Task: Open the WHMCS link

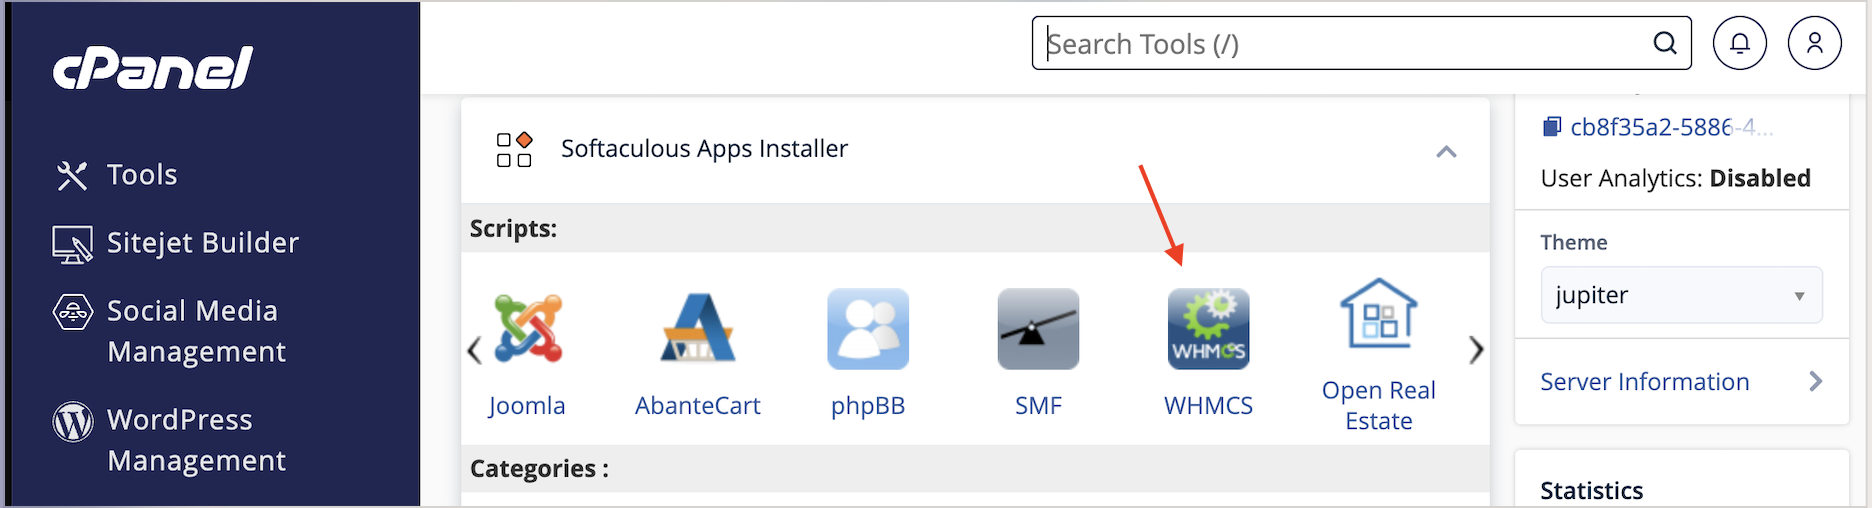Action: point(1208,405)
